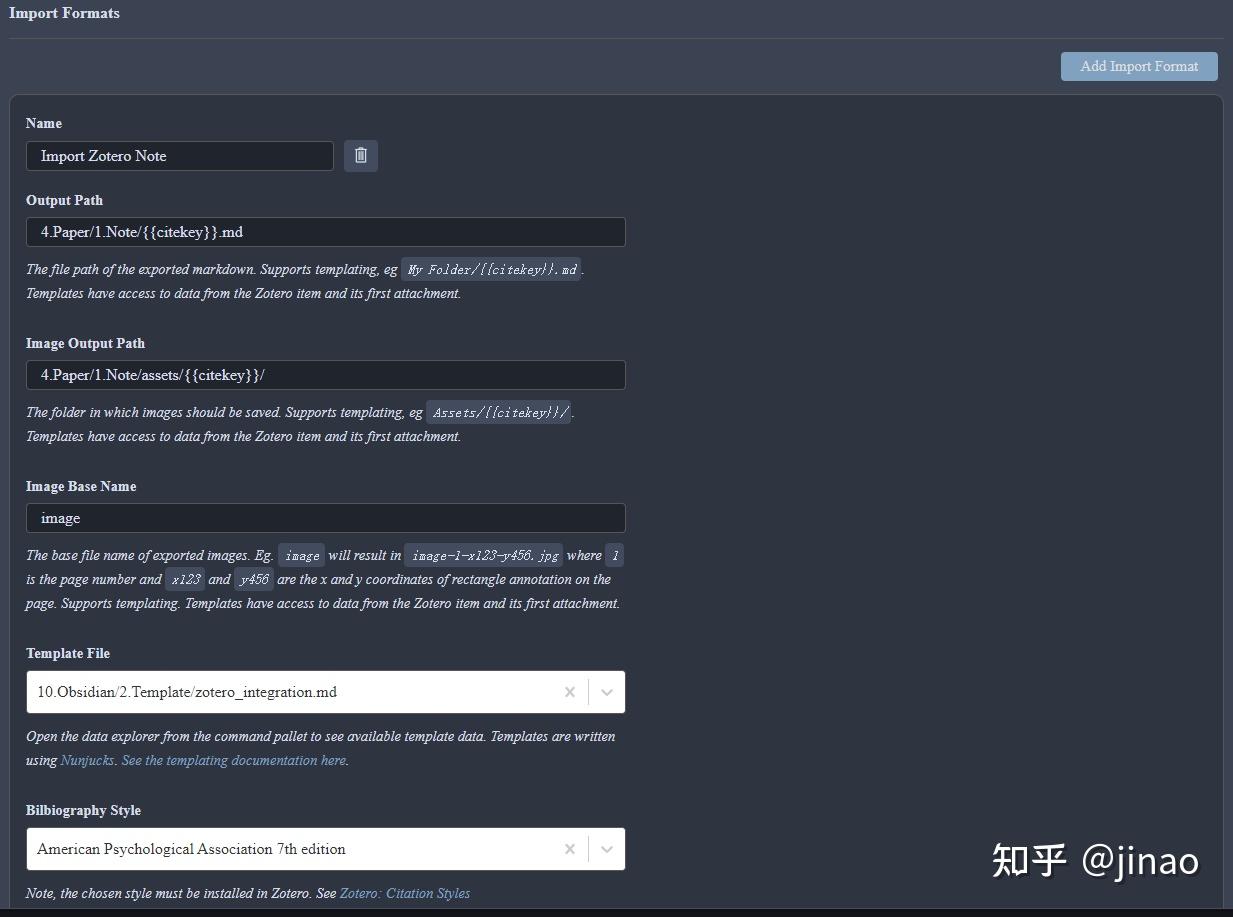This screenshot has height=917, width=1233.
Task: Clear the Template File selection with the X
Action: point(570,691)
